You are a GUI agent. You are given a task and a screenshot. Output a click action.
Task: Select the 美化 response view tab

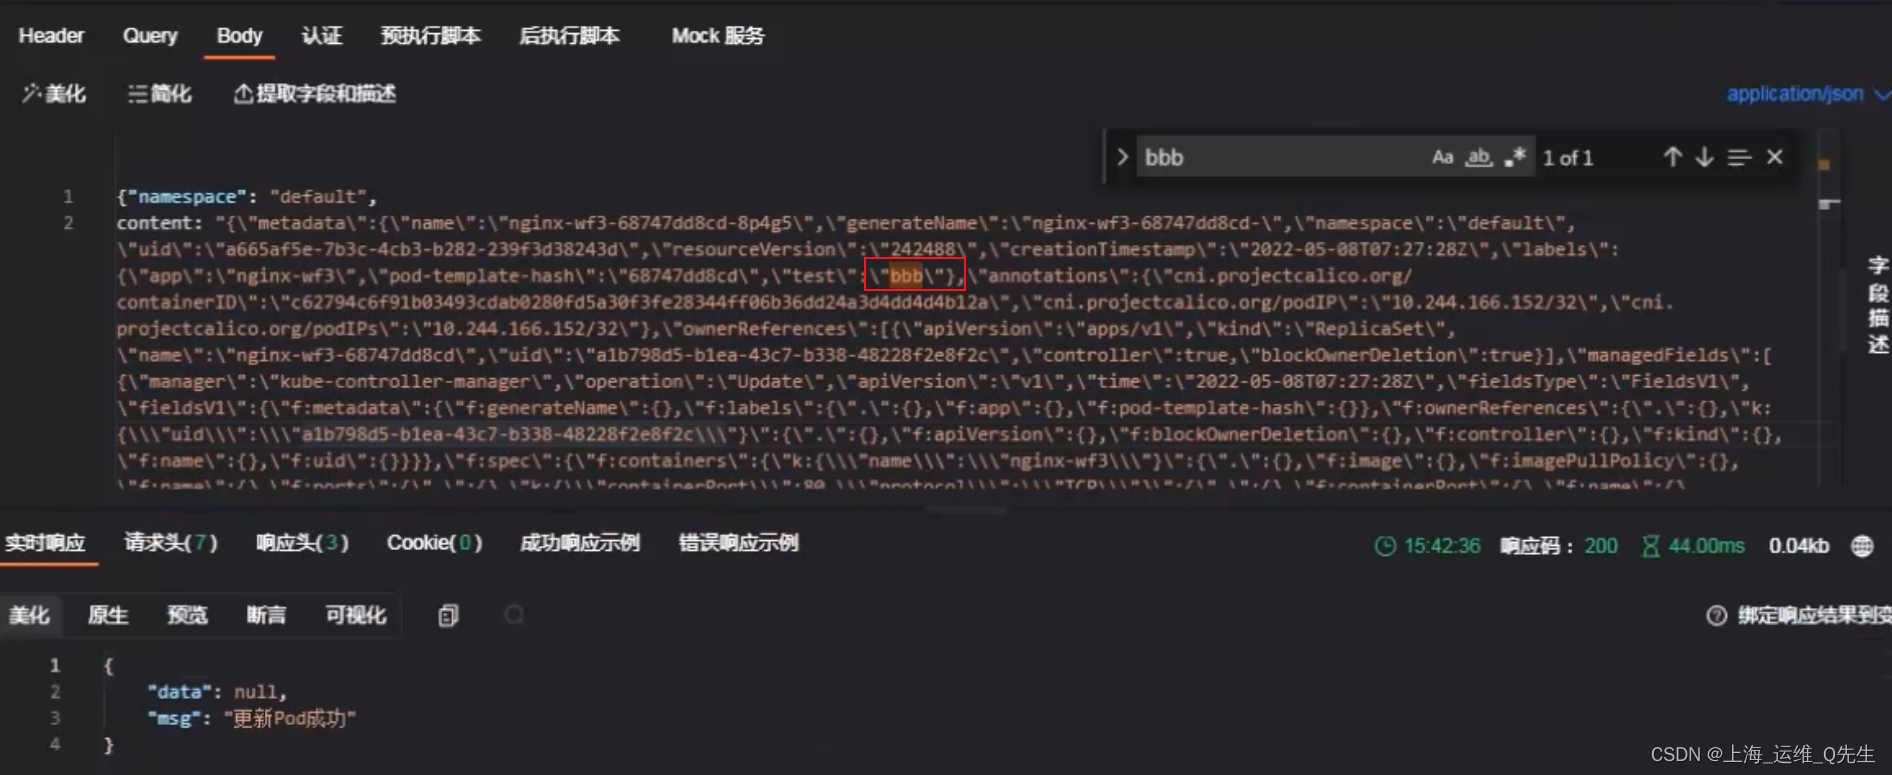point(29,615)
